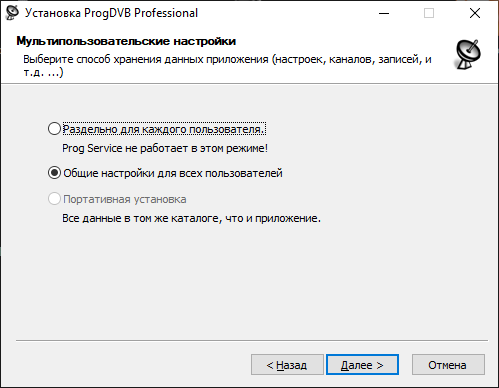Click the "Prog Service не работает" warning note
This screenshot has width=499, height=388.
point(165,148)
